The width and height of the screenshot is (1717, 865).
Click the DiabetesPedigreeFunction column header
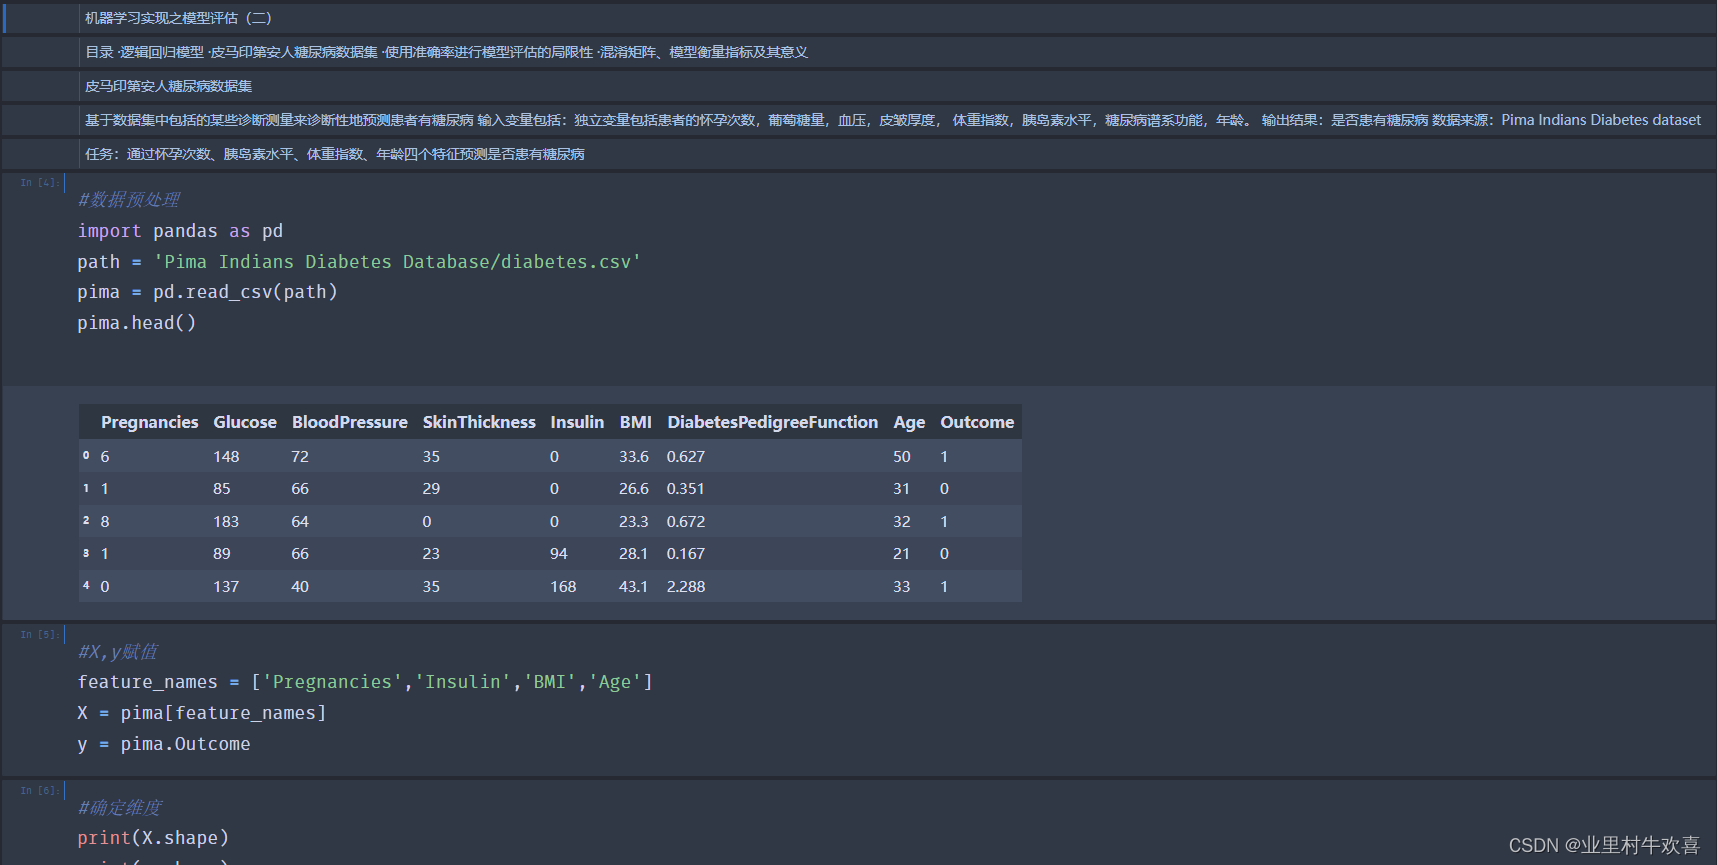[772, 422]
